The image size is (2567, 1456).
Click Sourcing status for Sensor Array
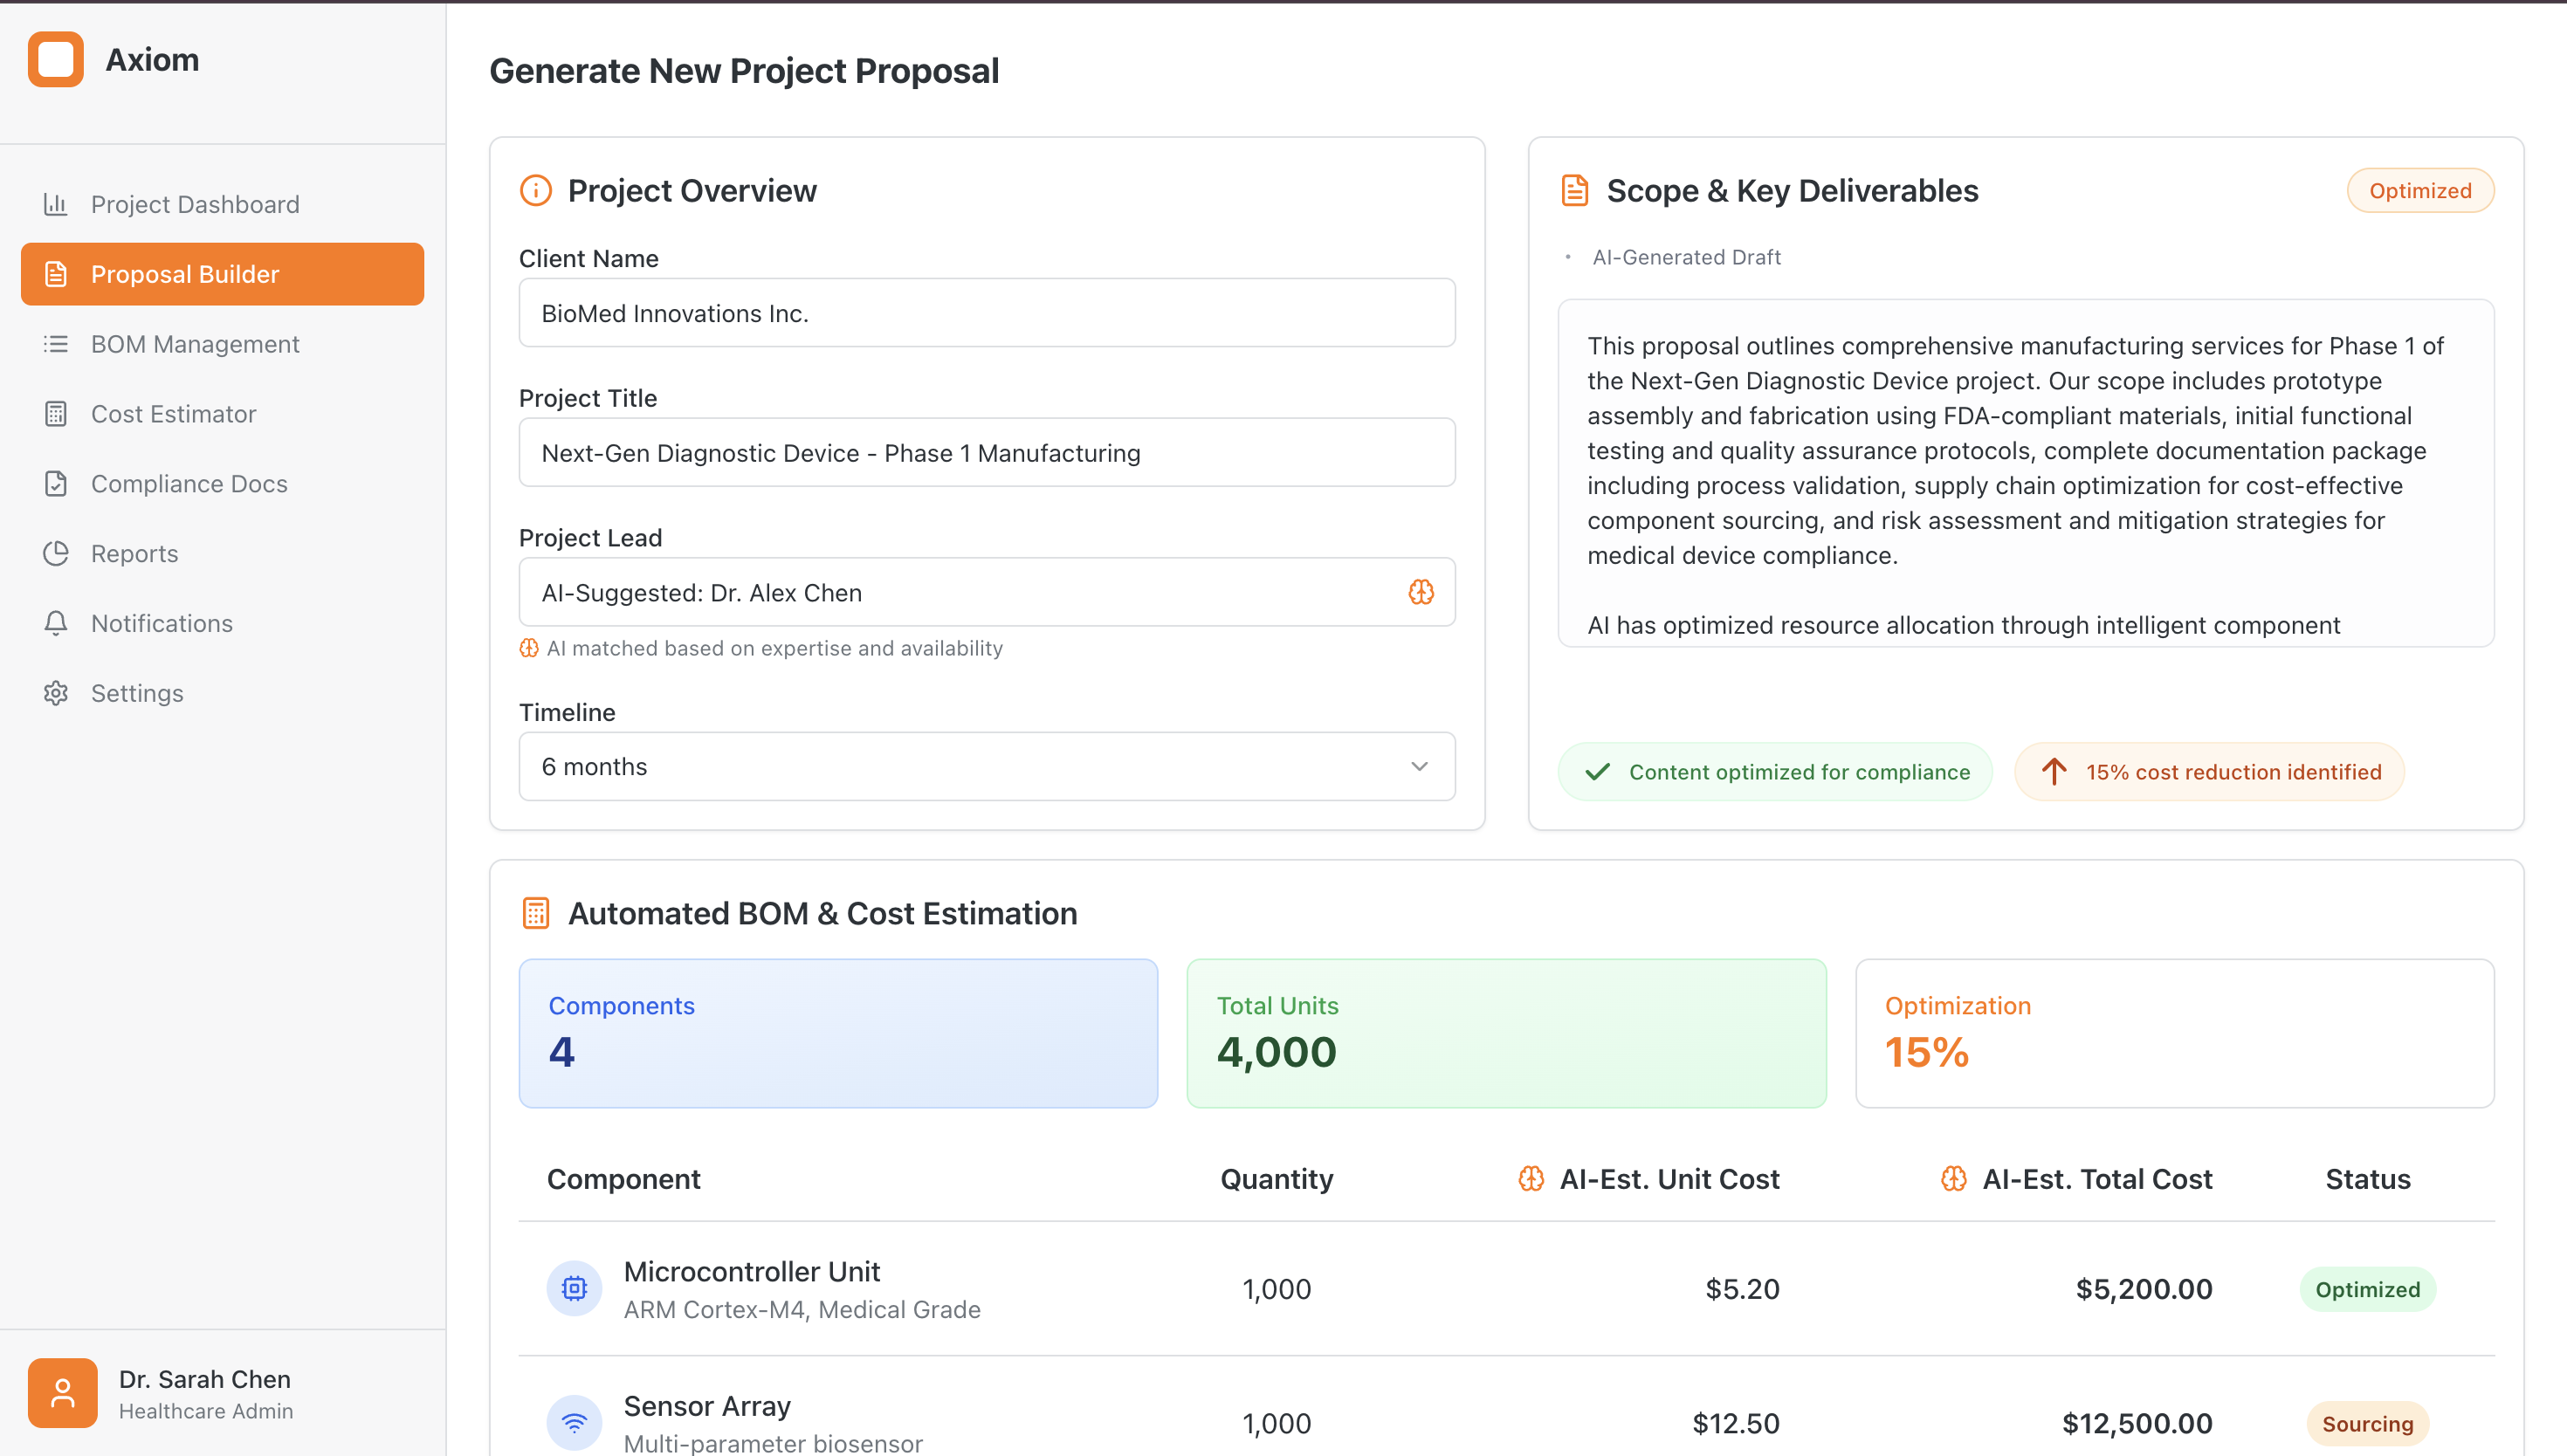[2368, 1424]
